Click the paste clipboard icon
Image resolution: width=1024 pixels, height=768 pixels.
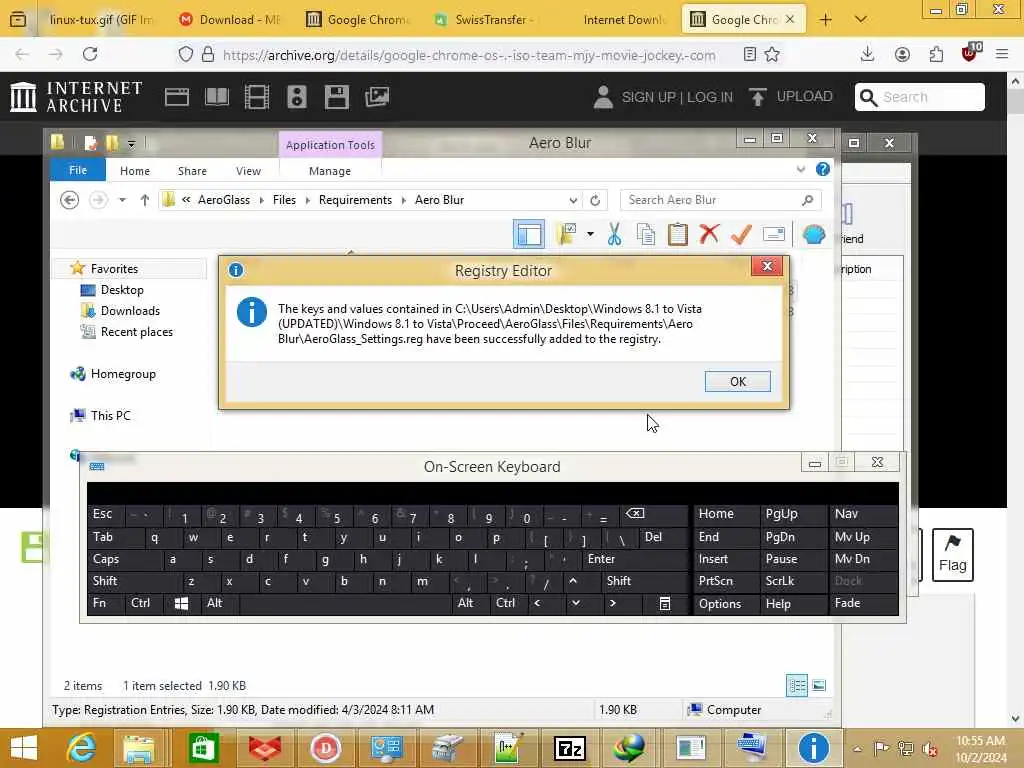click(x=677, y=234)
